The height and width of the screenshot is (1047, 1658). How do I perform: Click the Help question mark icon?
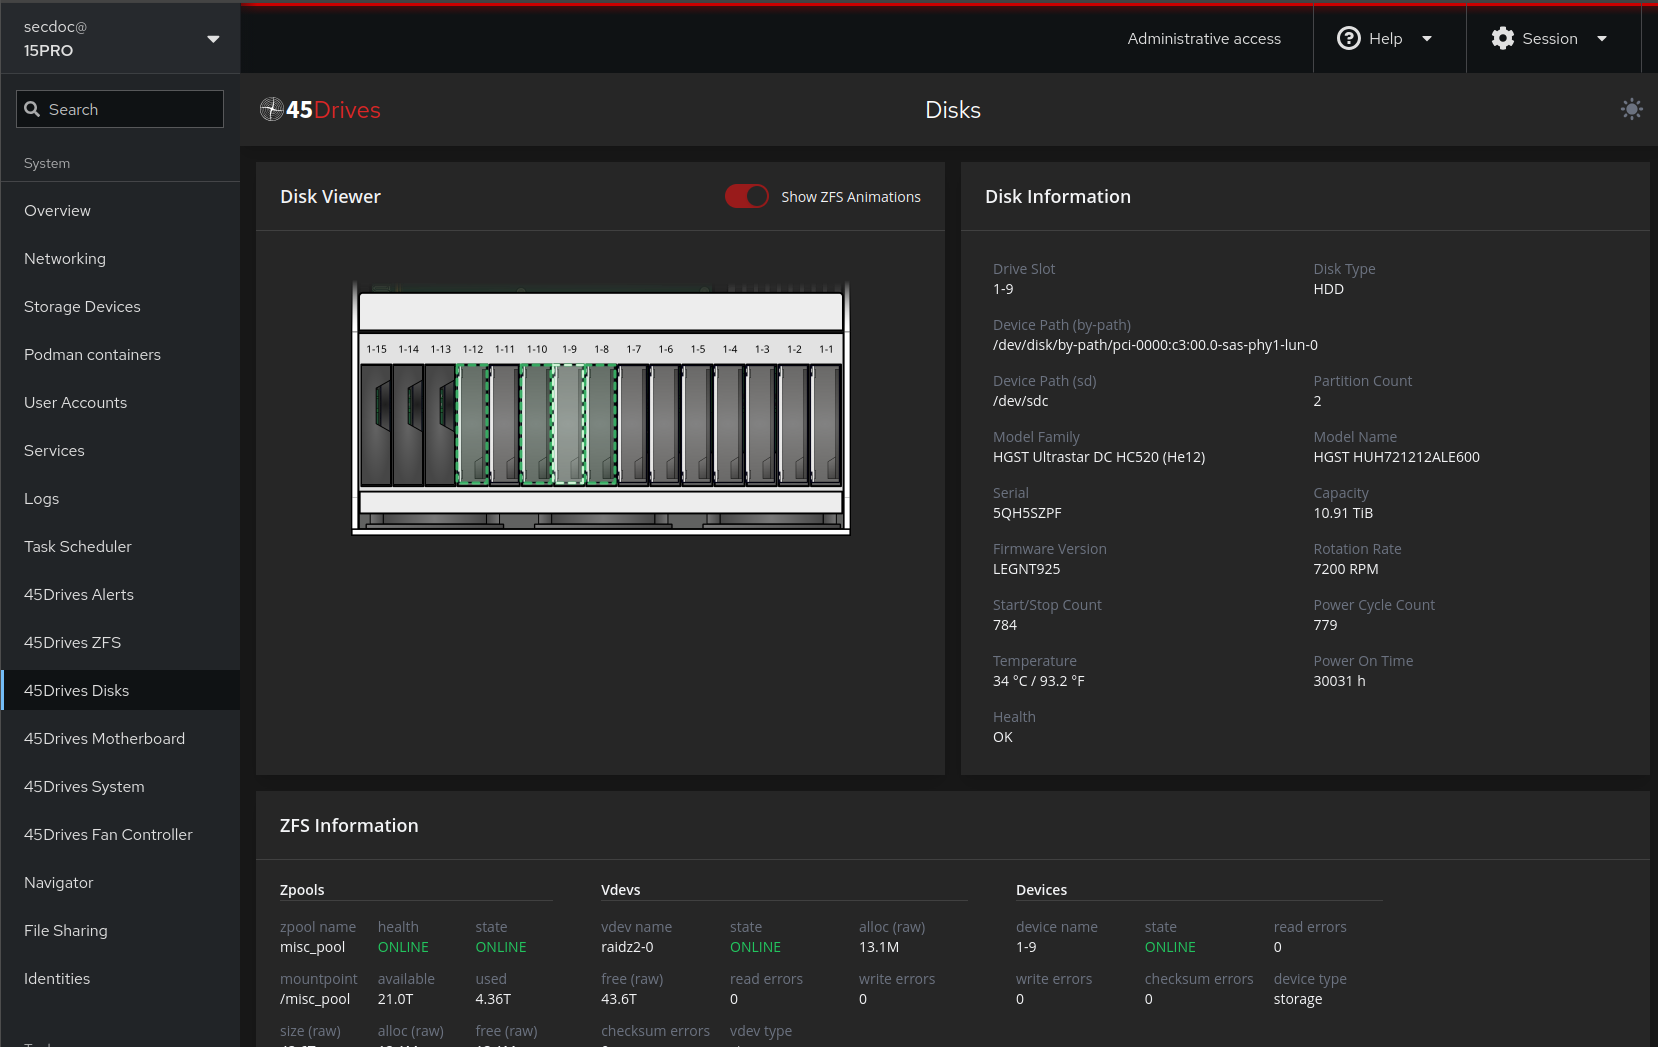coord(1348,38)
